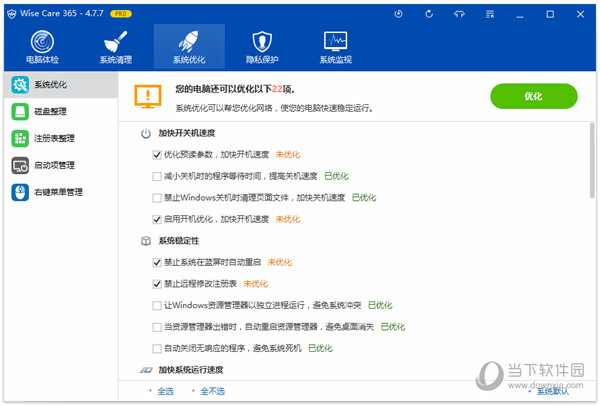Image resolution: width=600 pixels, height=405 pixels.
Task: Click 未优化 status beside 禁止远程修改注册表
Action: pos(256,284)
